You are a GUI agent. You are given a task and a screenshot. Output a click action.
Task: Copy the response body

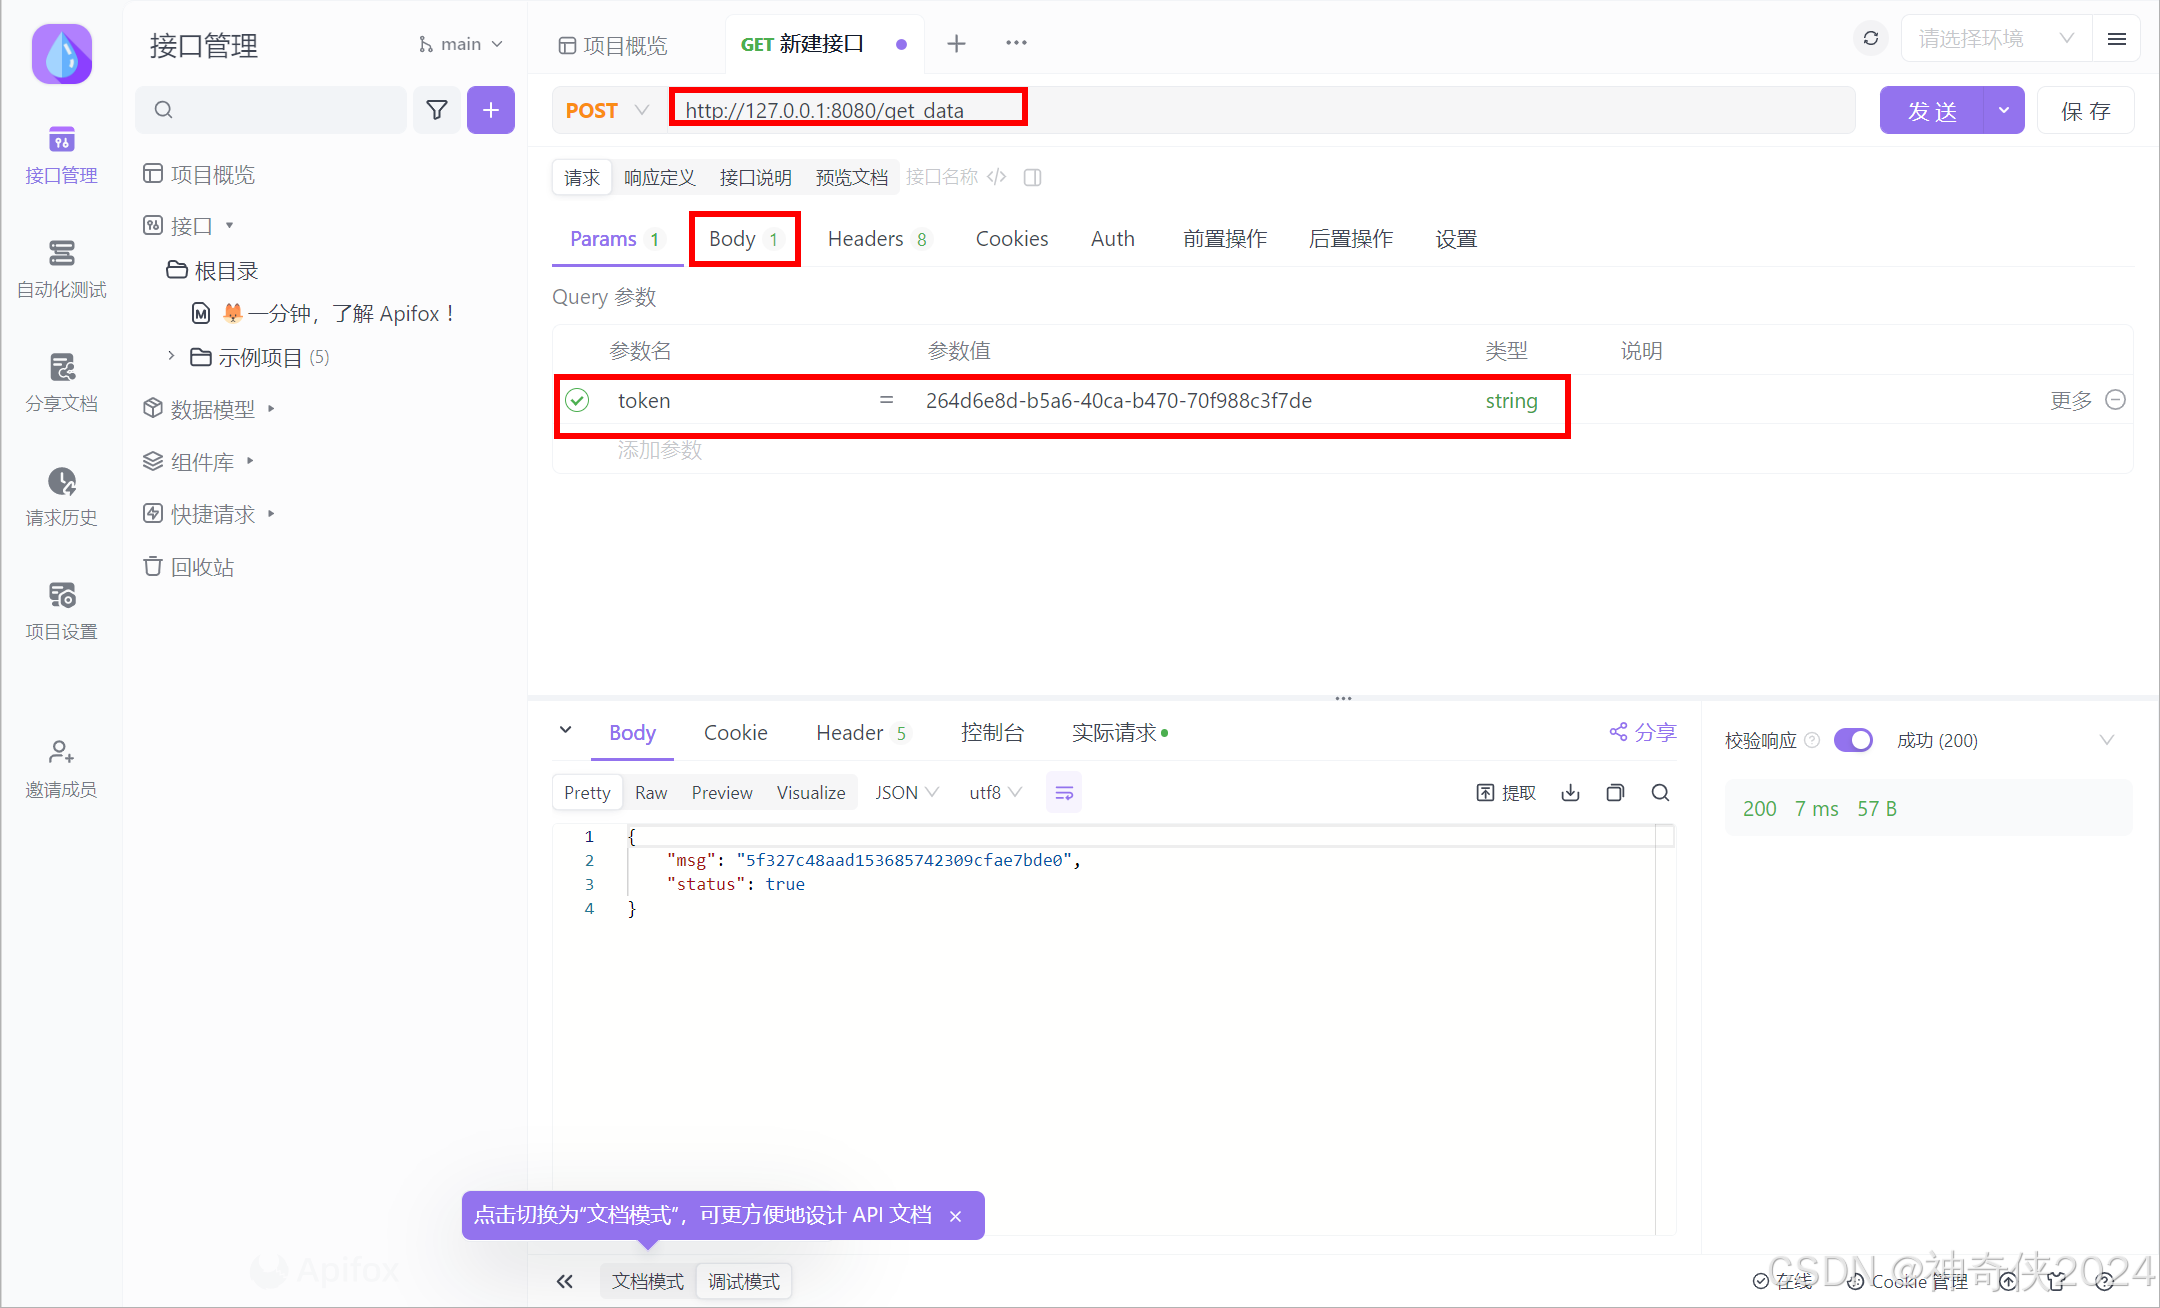pyautogui.click(x=1615, y=792)
